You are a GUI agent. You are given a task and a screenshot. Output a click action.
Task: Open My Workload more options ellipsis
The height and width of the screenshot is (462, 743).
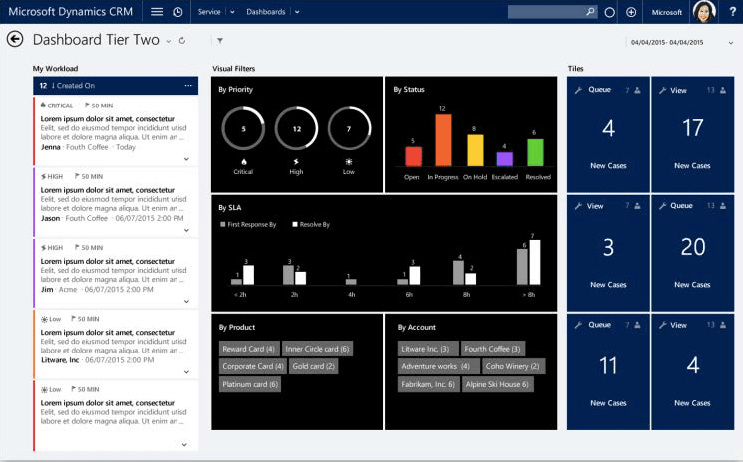pos(188,86)
